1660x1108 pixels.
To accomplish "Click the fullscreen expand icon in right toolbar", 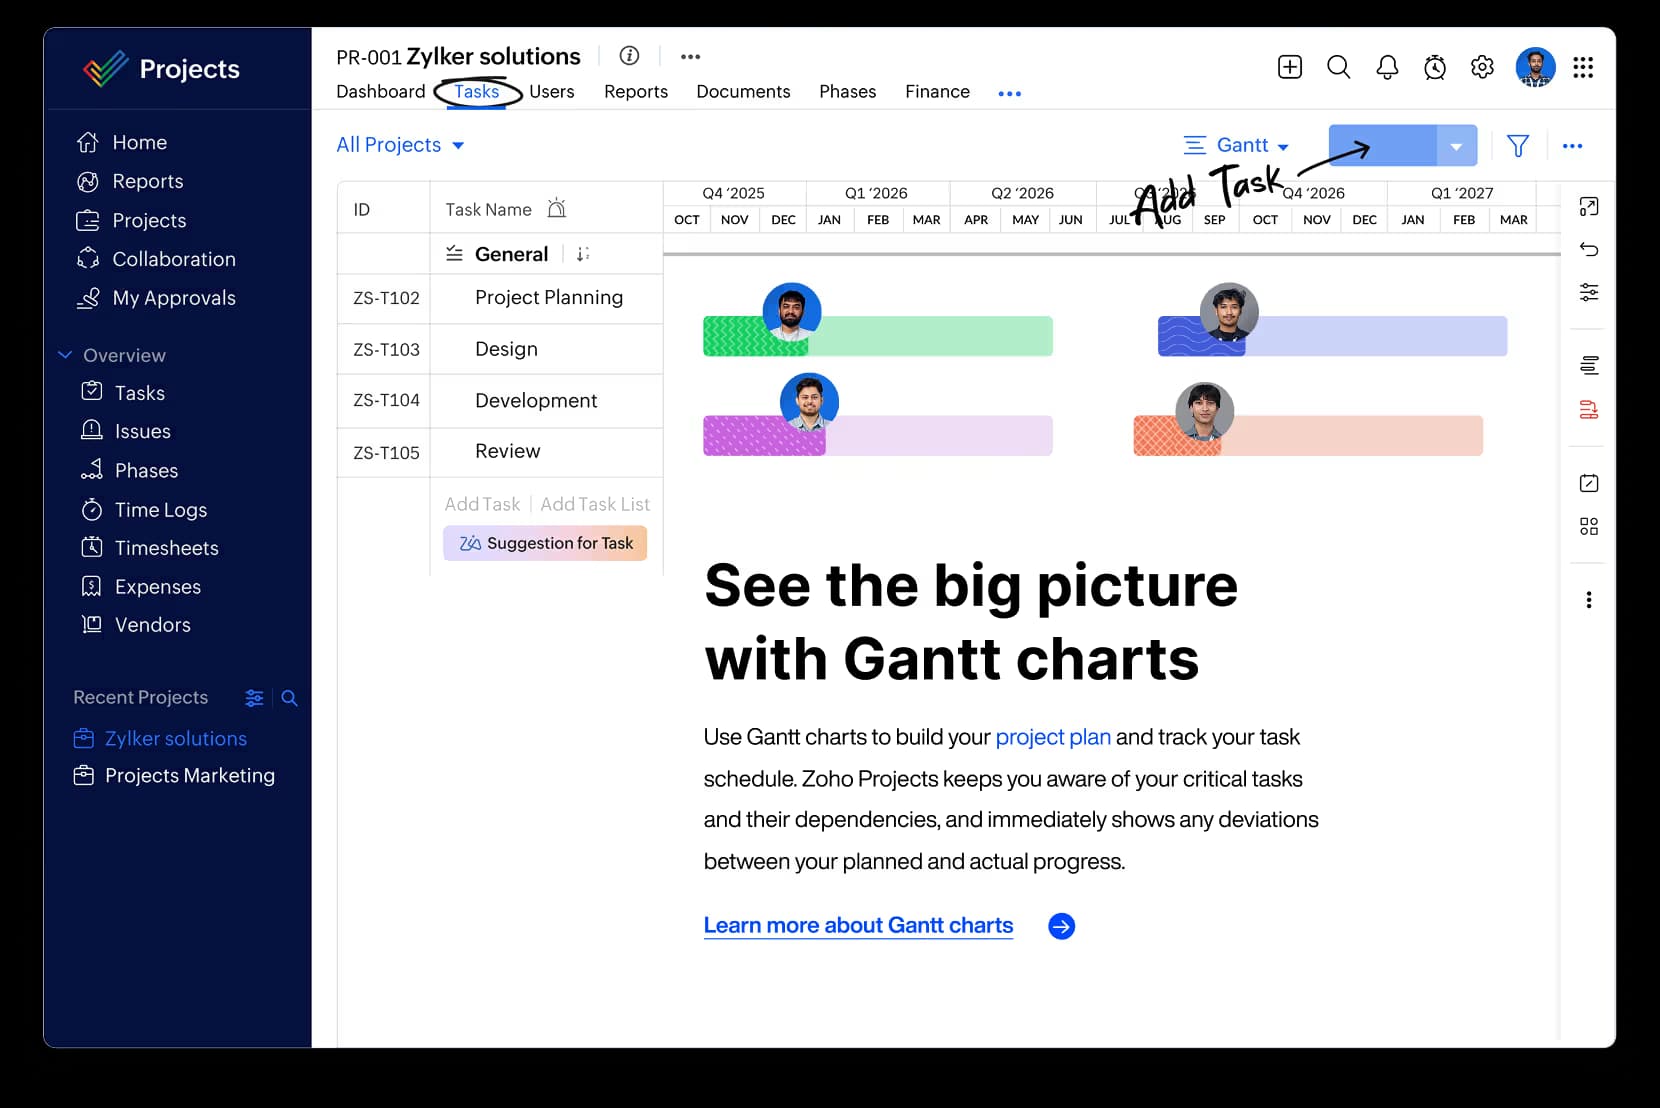I will [x=1589, y=207].
